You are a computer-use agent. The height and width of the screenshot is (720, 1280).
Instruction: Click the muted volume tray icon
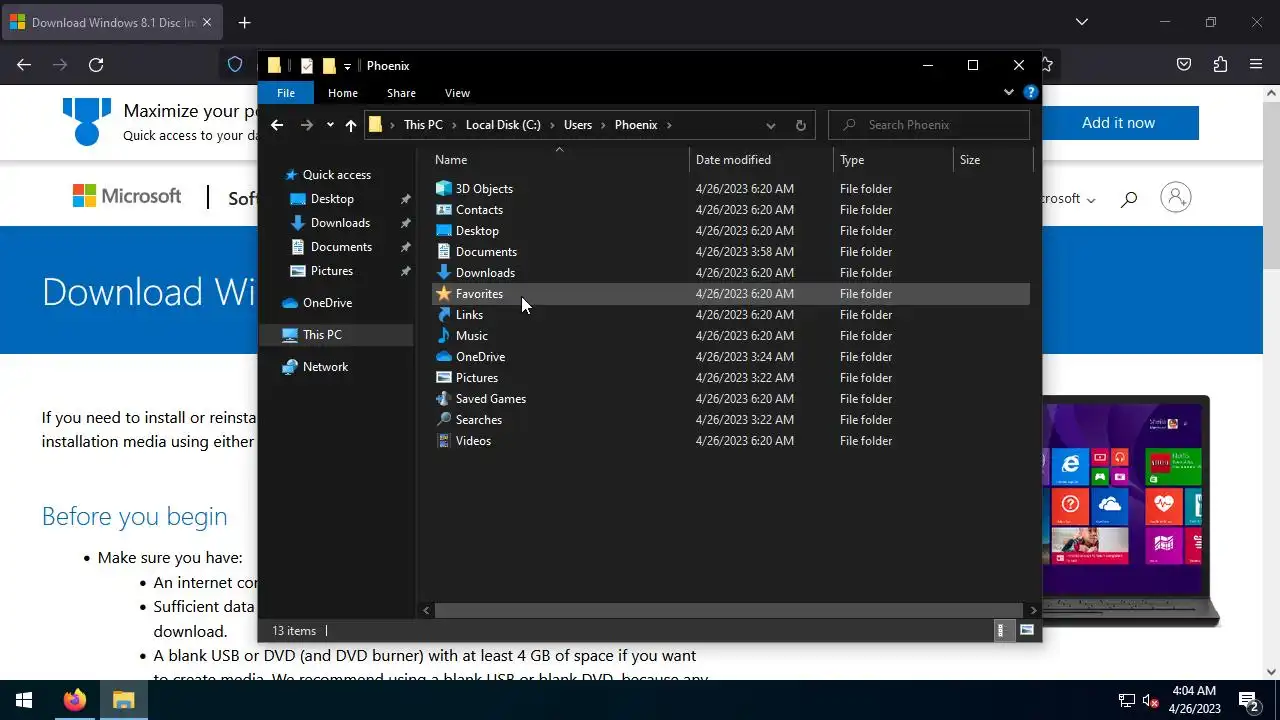click(x=1151, y=700)
